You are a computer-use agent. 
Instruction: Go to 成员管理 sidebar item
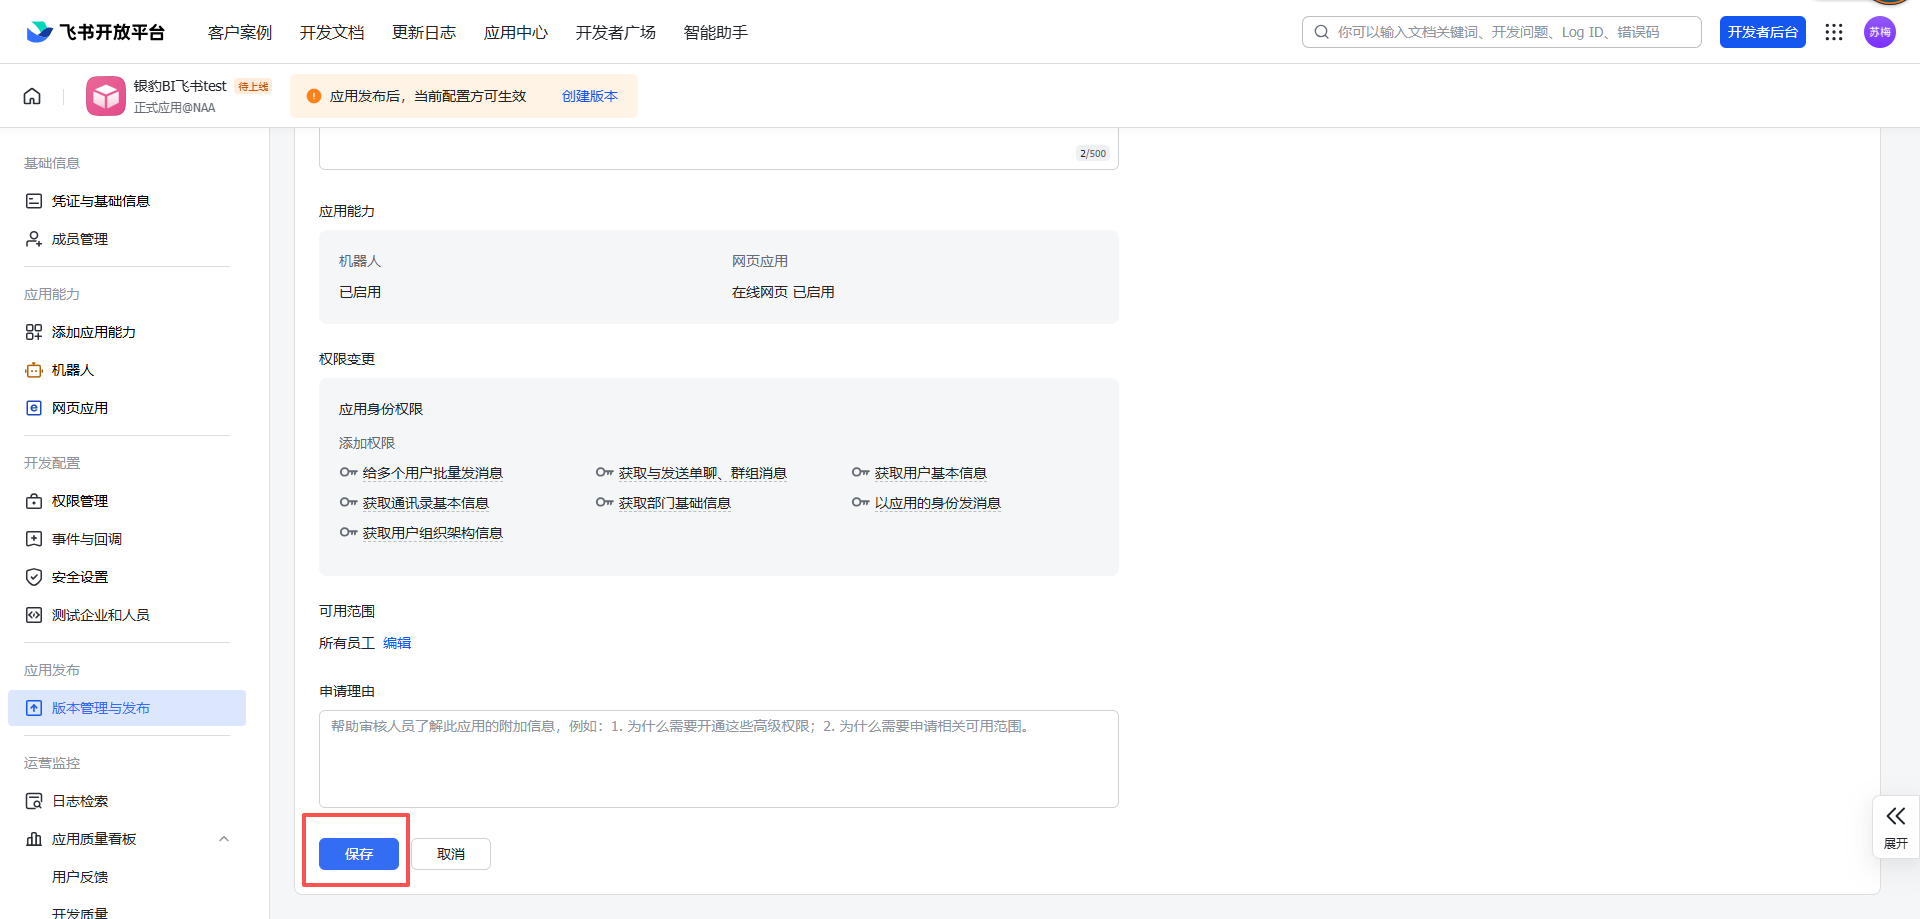click(x=80, y=239)
